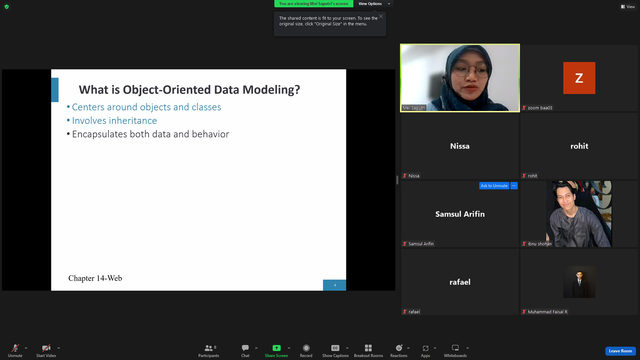Expand caption options arrow next to Show Captions

tap(347, 348)
